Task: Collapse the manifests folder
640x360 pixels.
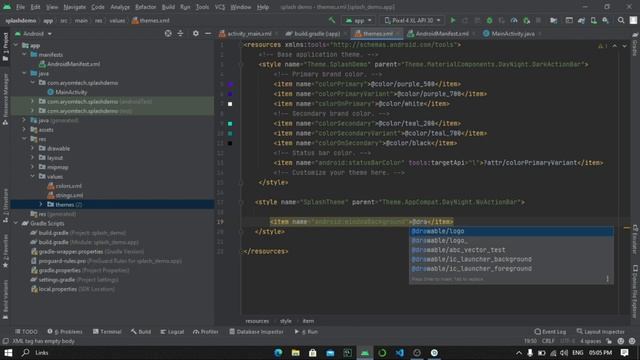Action: coord(24,55)
